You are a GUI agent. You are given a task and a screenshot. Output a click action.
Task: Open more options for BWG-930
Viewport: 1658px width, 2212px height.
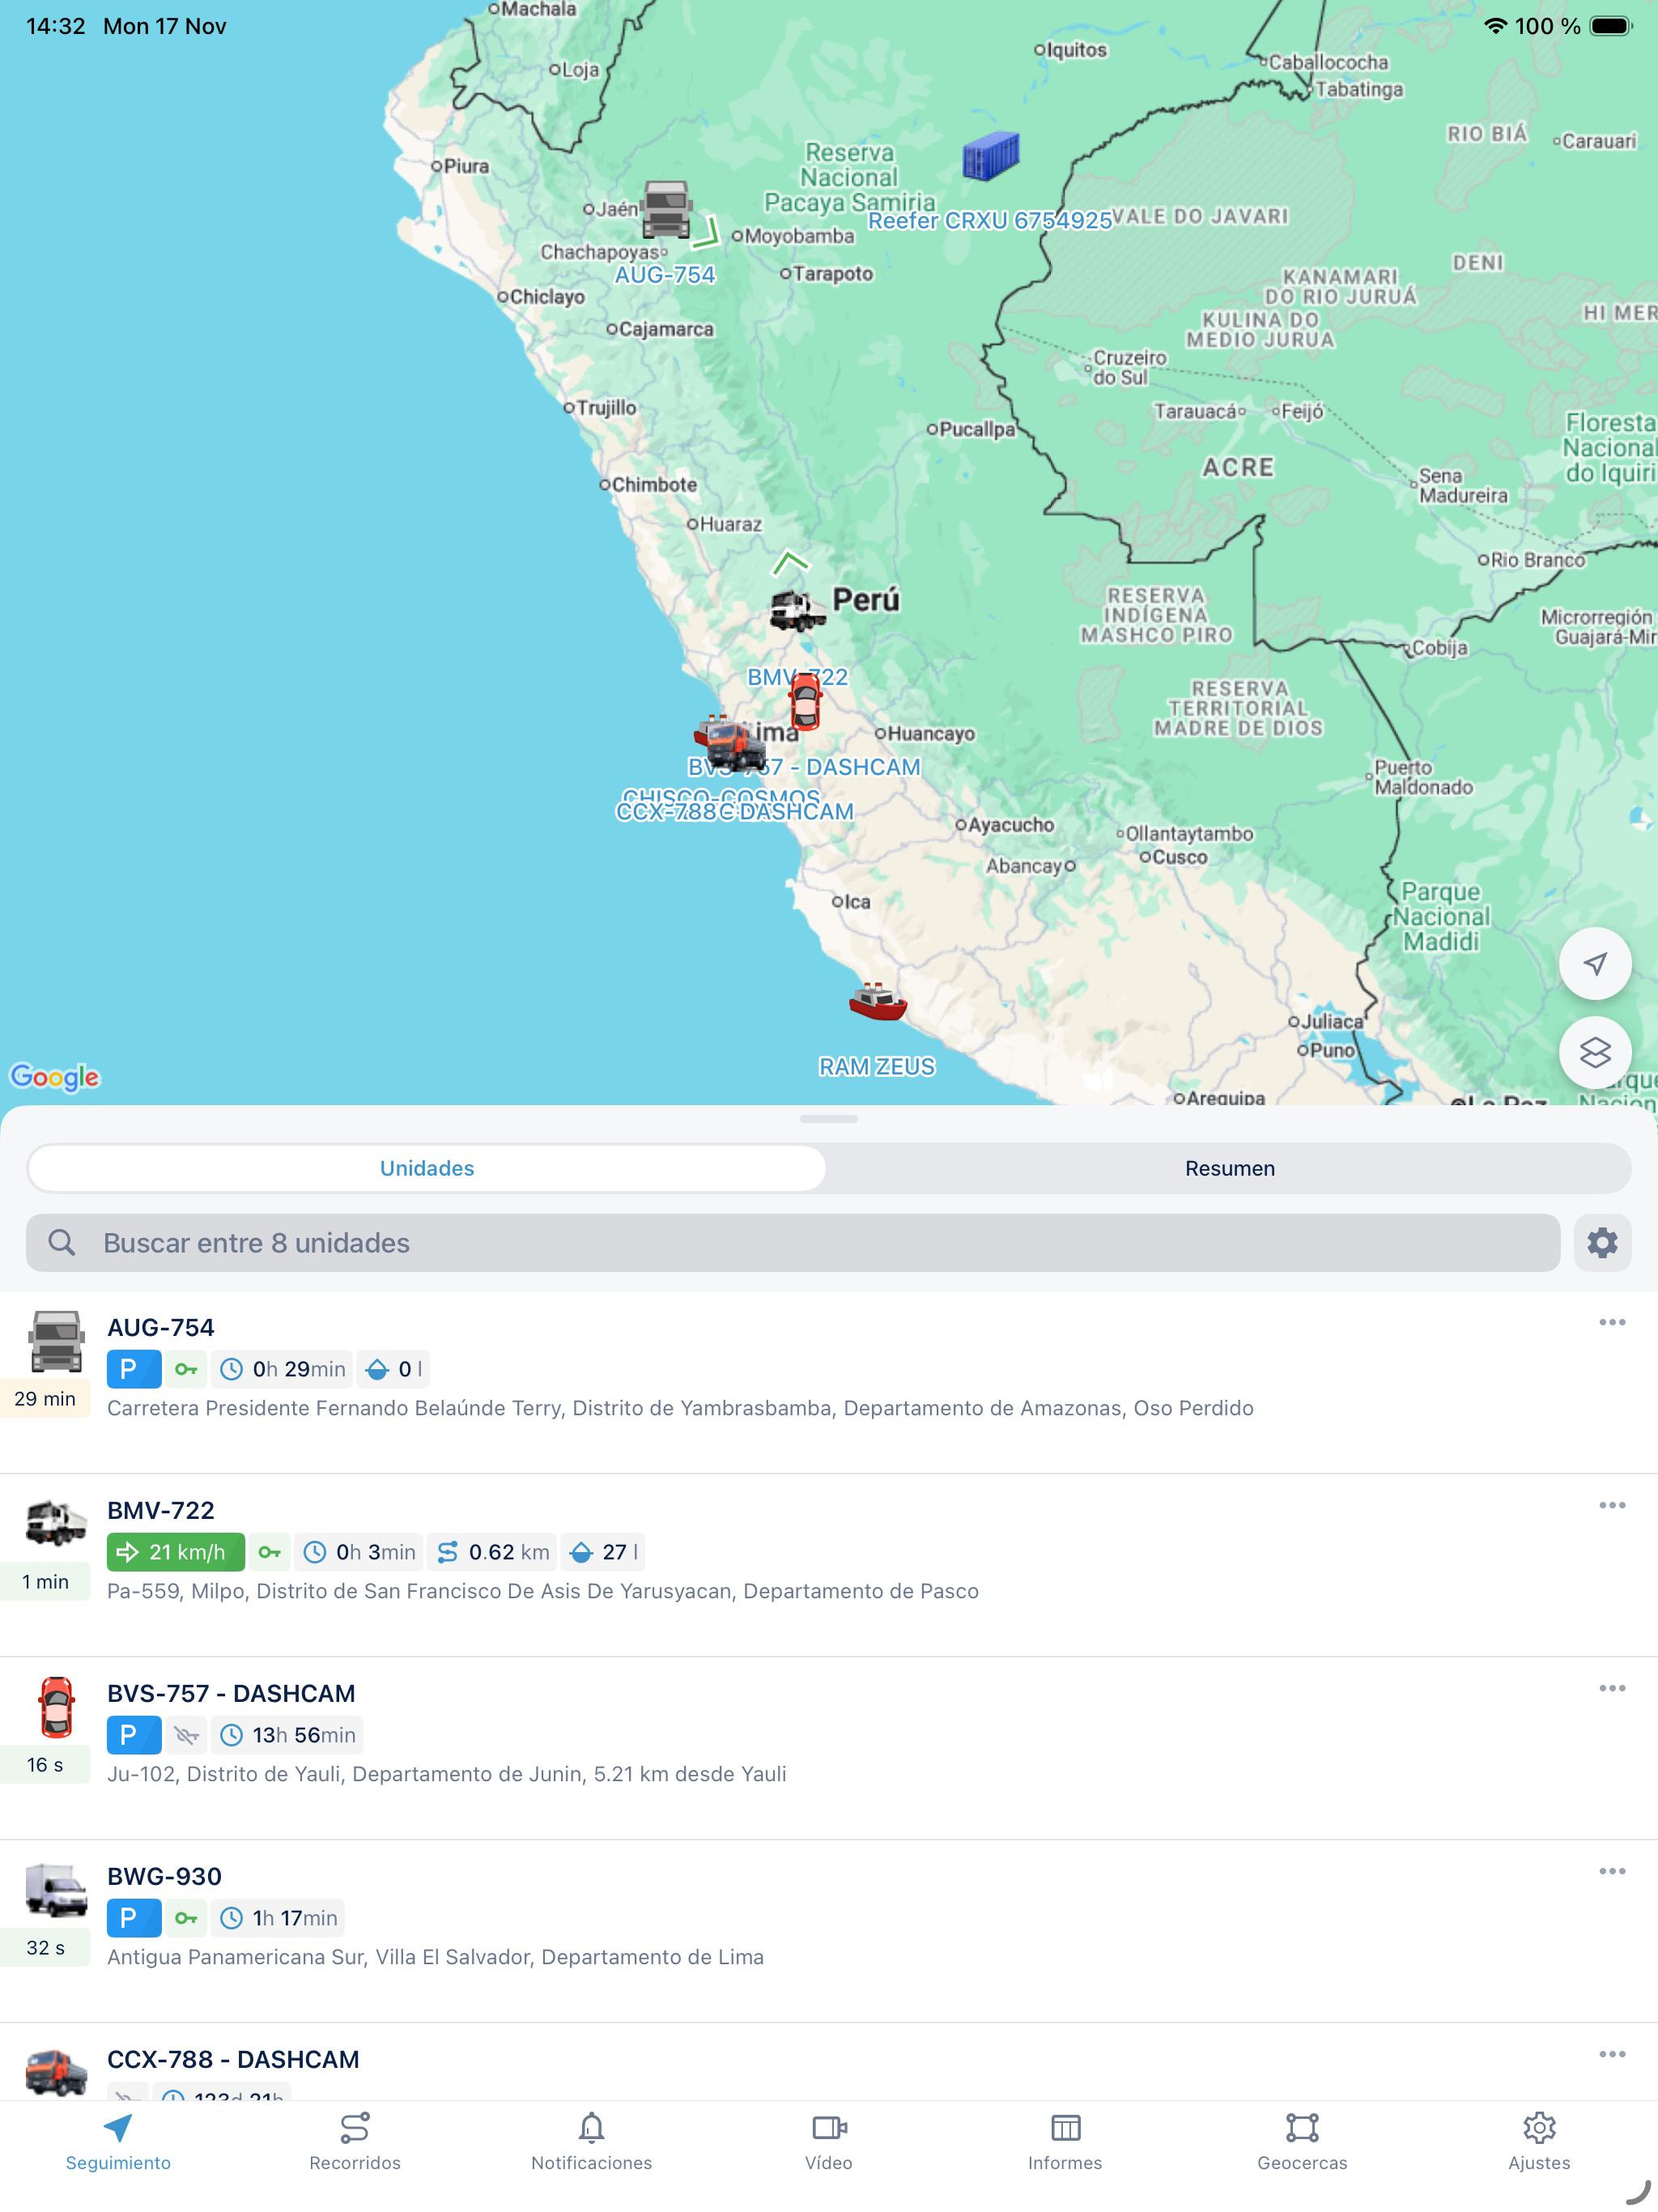click(x=1612, y=1871)
